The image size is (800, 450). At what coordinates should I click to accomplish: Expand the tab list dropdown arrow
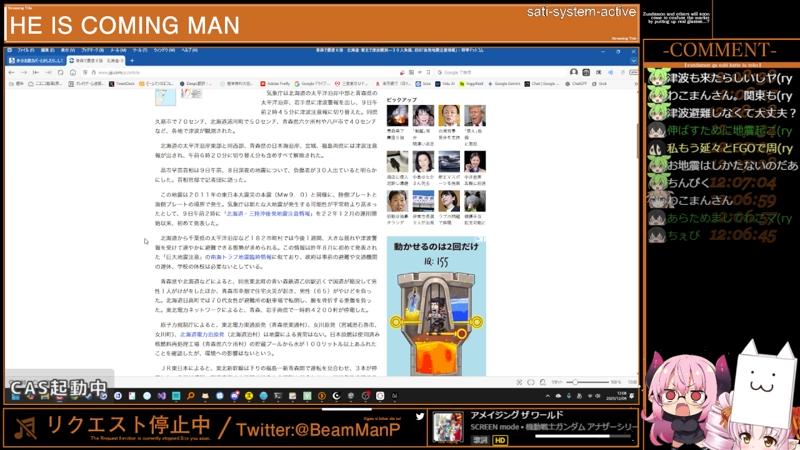633,60
